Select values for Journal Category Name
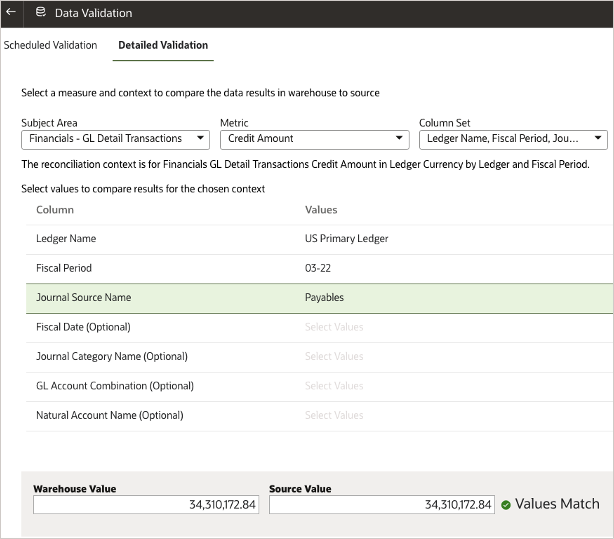The width and height of the screenshot is (614, 539). pos(334,356)
